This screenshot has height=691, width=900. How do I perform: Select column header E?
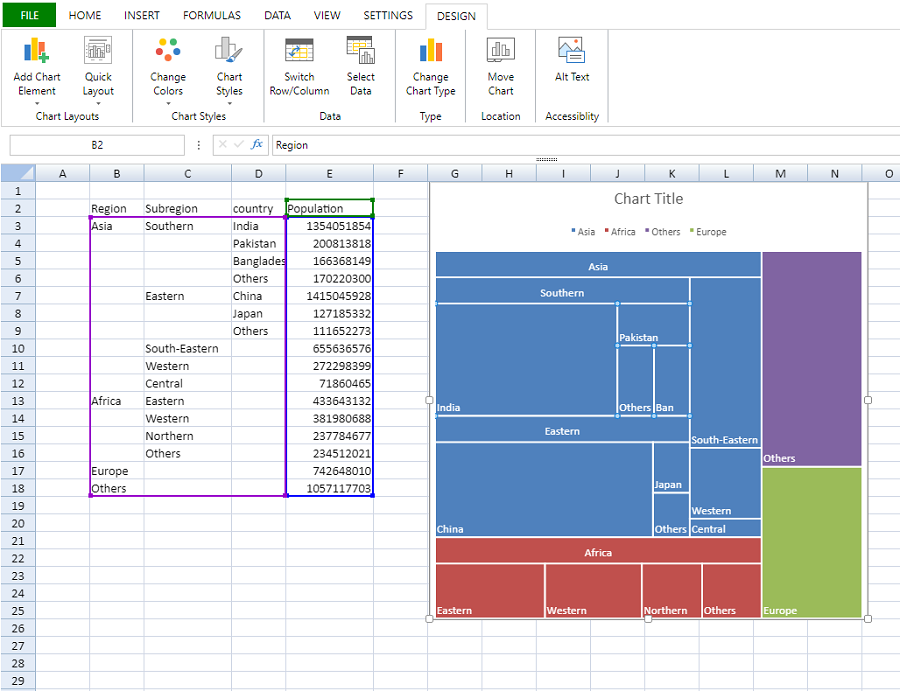point(329,173)
